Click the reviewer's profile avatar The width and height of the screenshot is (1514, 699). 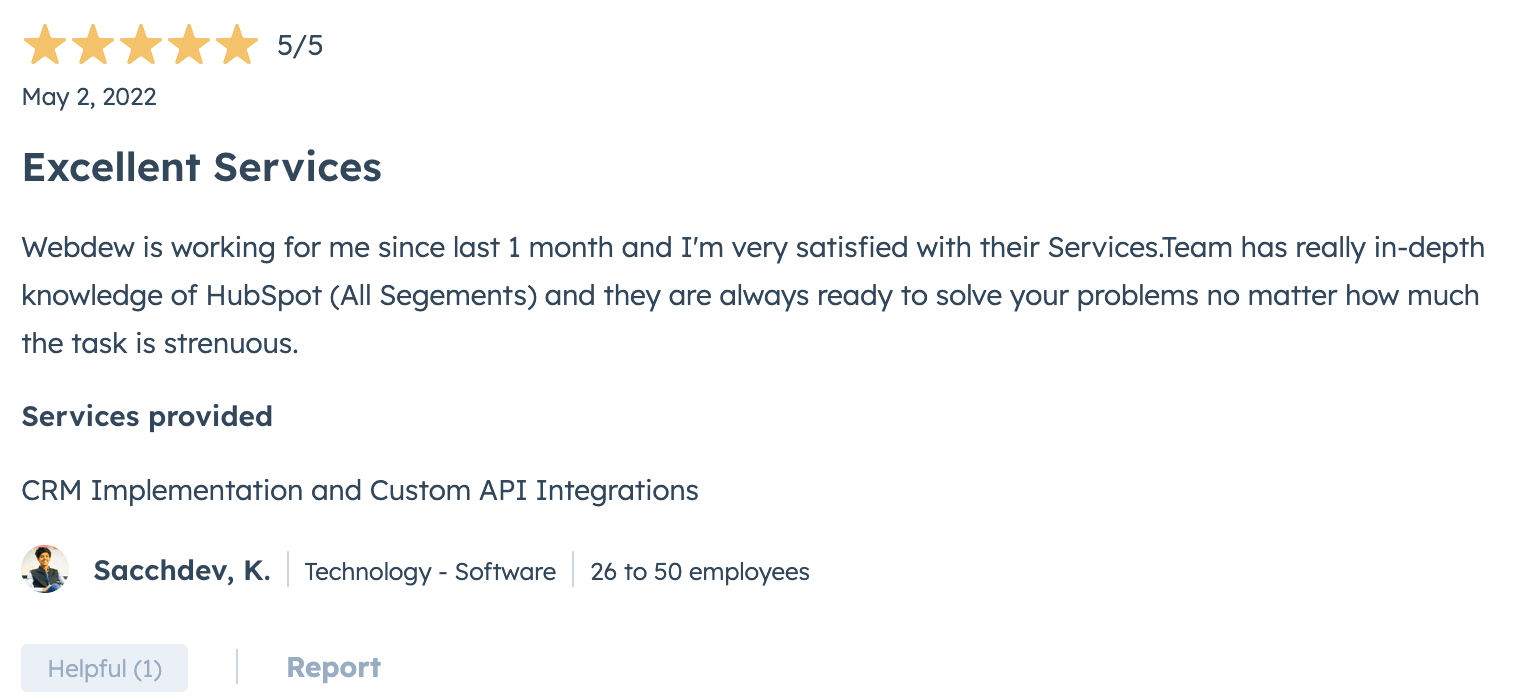pos(45,570)
